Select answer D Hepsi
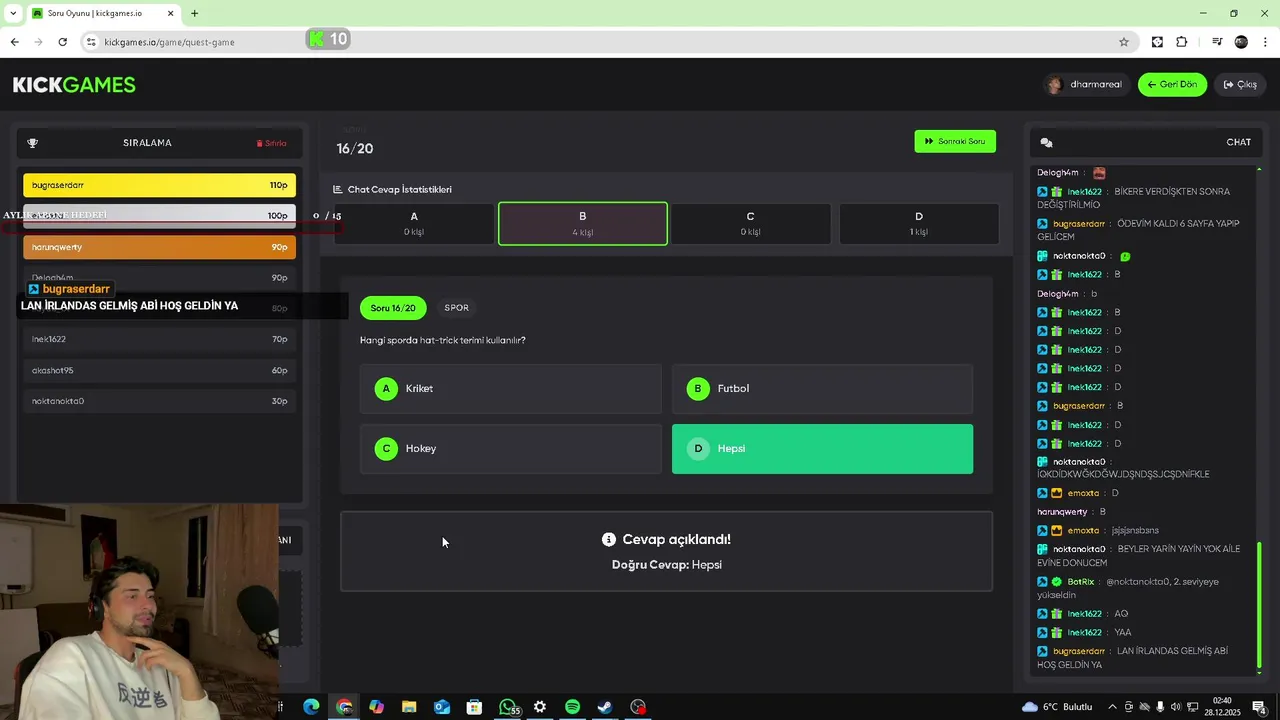Screen dimensions: 1280x720 822,449
